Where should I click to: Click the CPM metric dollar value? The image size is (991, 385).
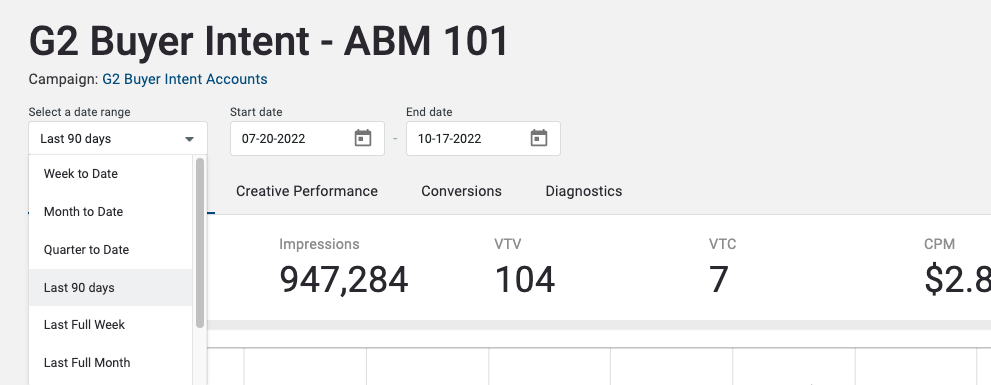point(958,279)
